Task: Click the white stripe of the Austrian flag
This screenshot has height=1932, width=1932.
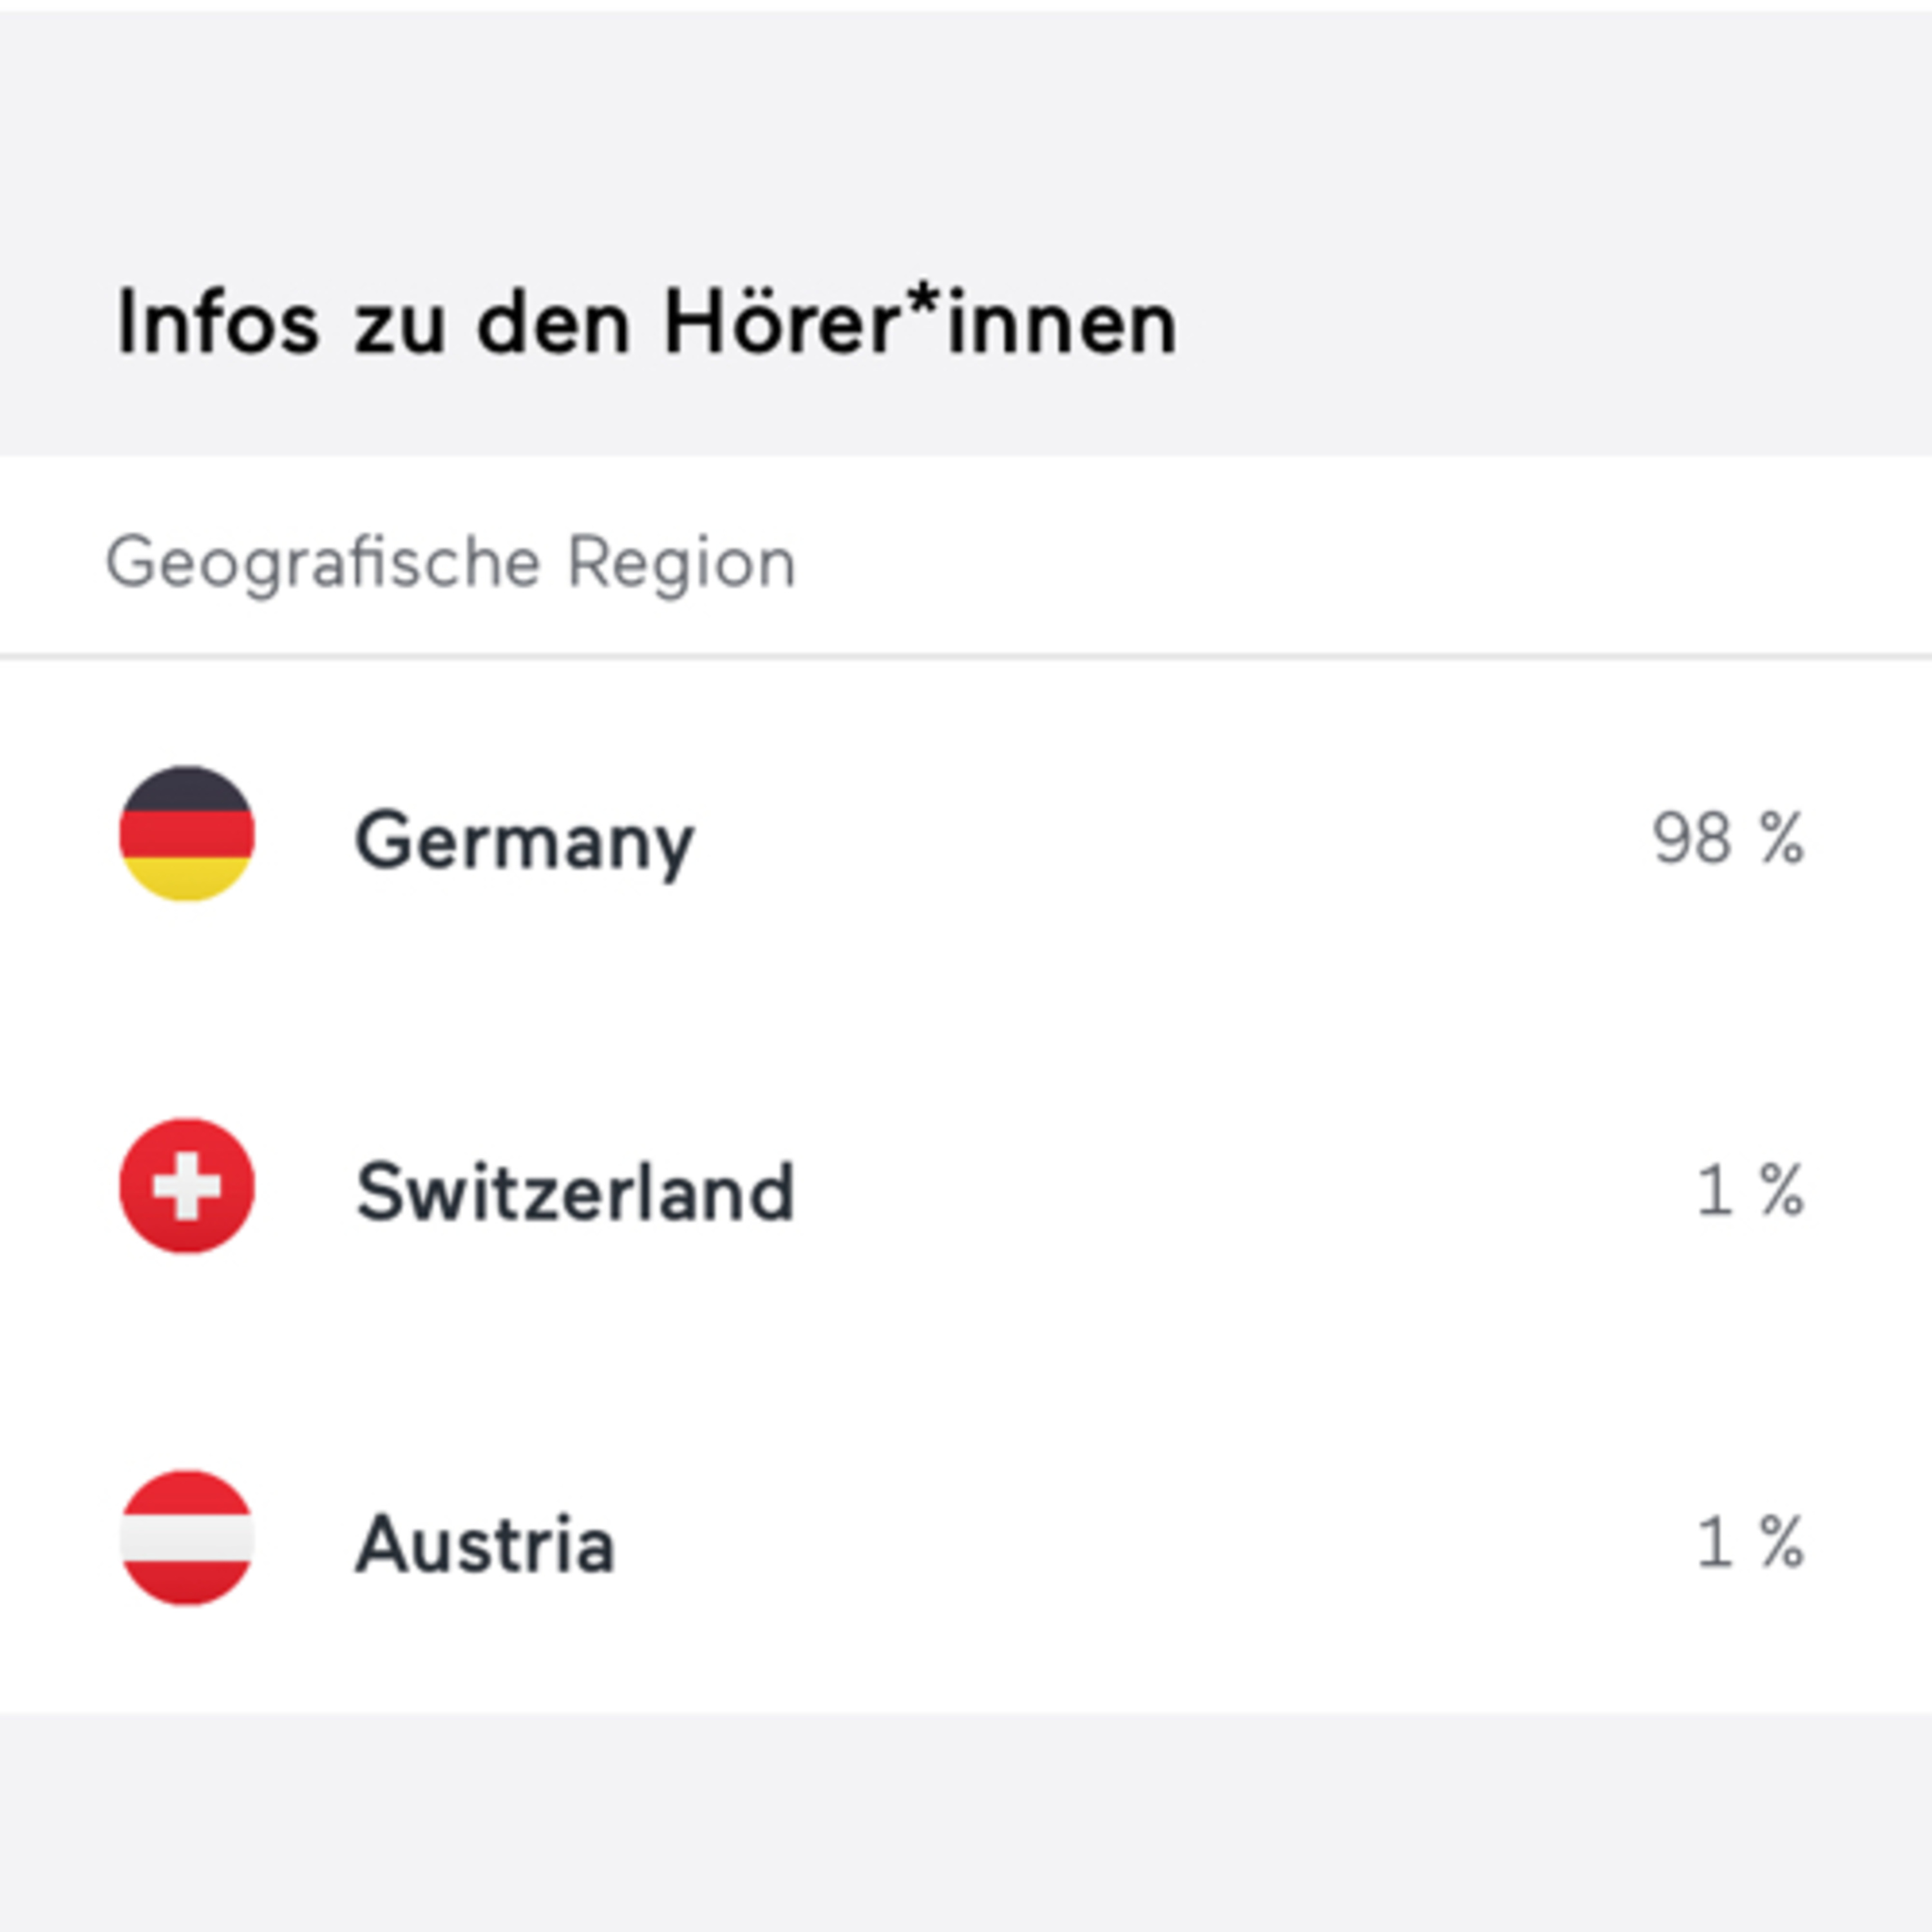Action: click(x=187, y=1538)
